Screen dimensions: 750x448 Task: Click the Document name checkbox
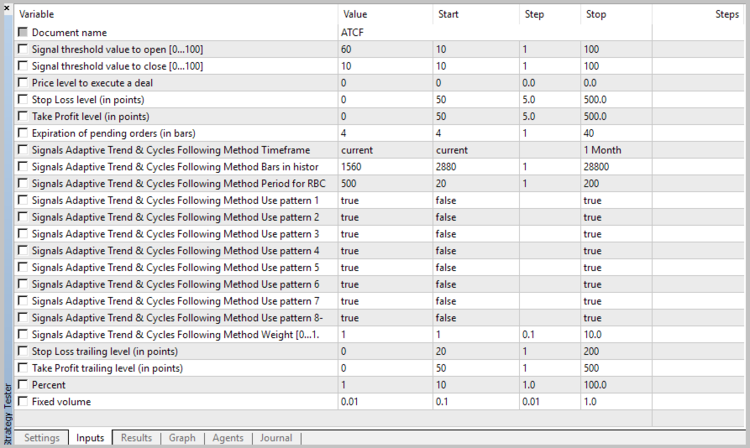tap(22, 32)
